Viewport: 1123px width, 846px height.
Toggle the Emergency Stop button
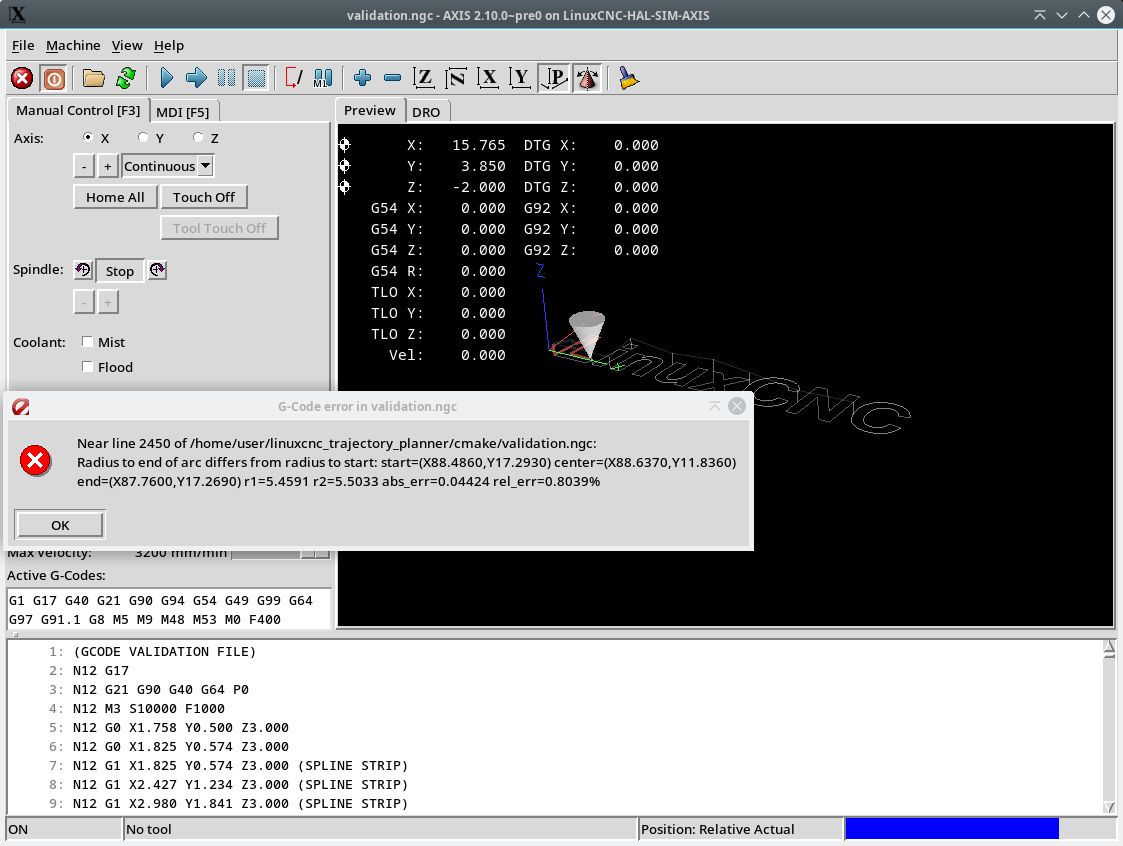click(22, 78)
